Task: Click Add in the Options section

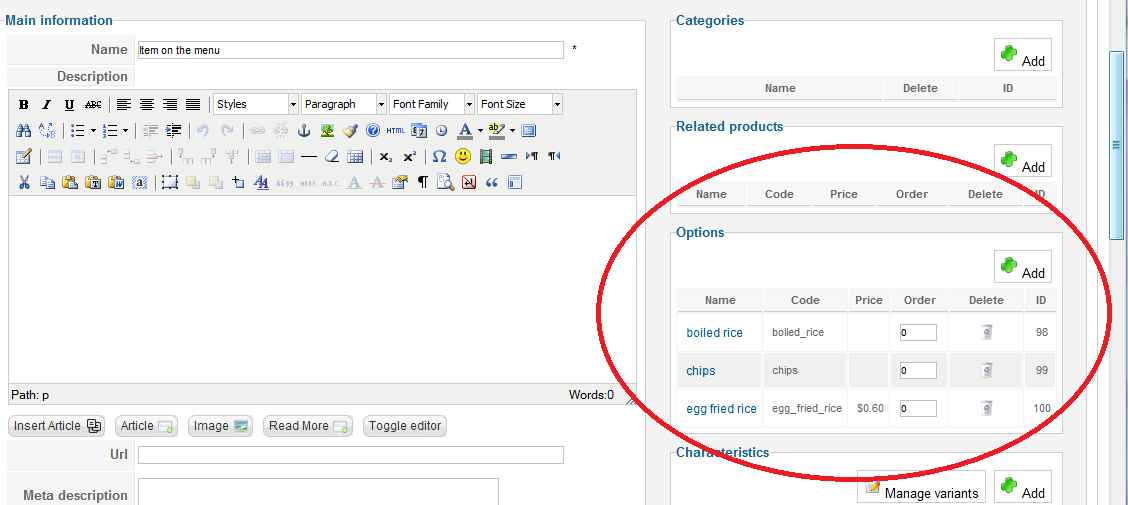Action: 1022,267
